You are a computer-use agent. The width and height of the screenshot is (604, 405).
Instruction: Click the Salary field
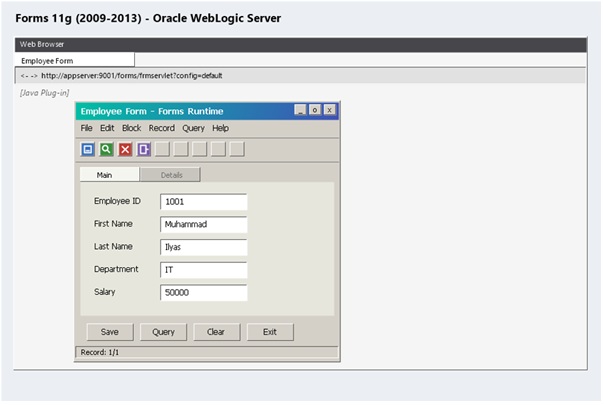click(x=204, y=293)
